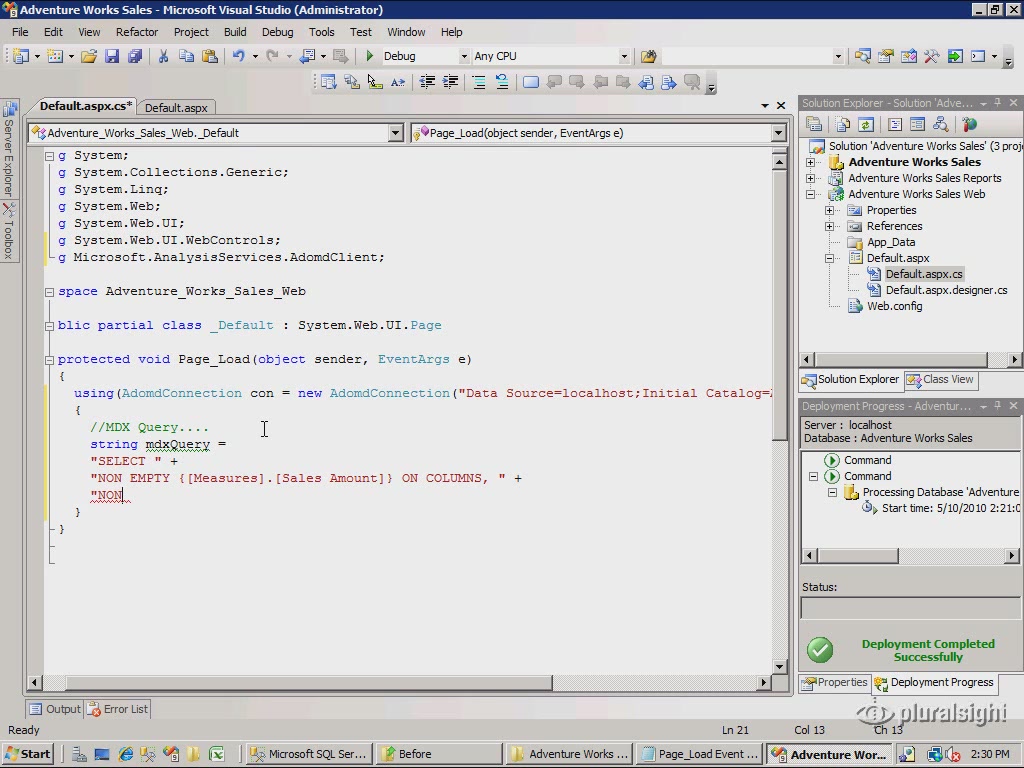
Task: Click the Find in Files icon
Action: click(x=648, y=56)
